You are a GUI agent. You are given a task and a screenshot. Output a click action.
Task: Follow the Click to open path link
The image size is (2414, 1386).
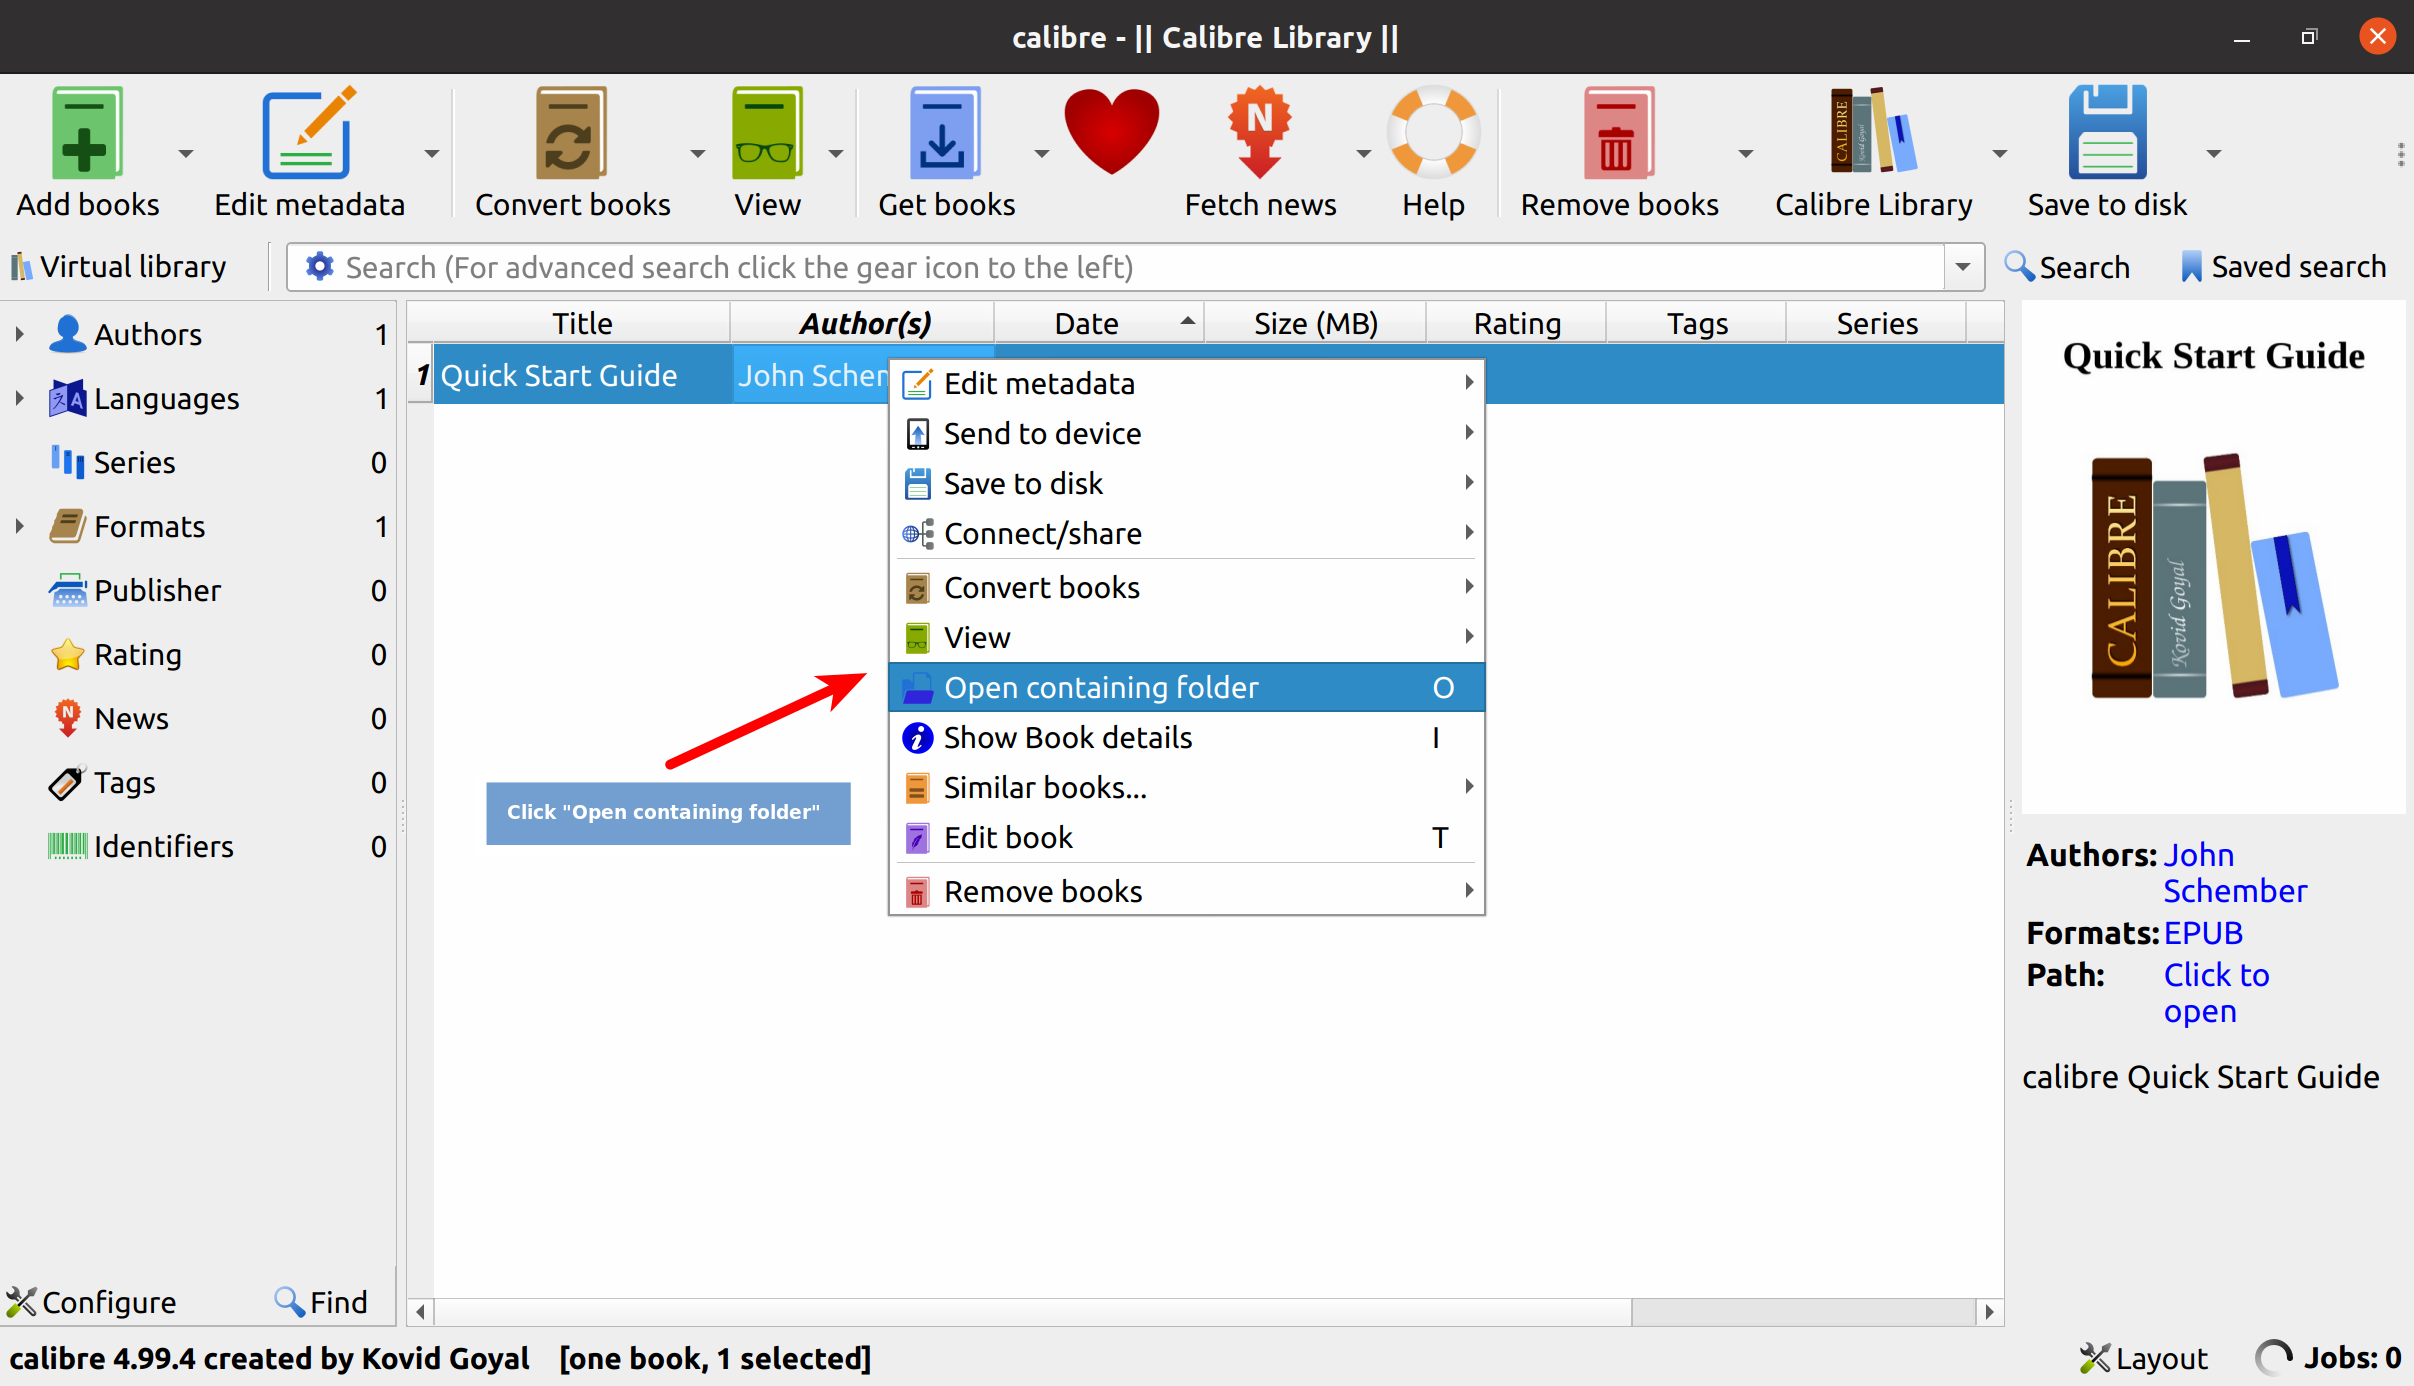(2216, 993)
